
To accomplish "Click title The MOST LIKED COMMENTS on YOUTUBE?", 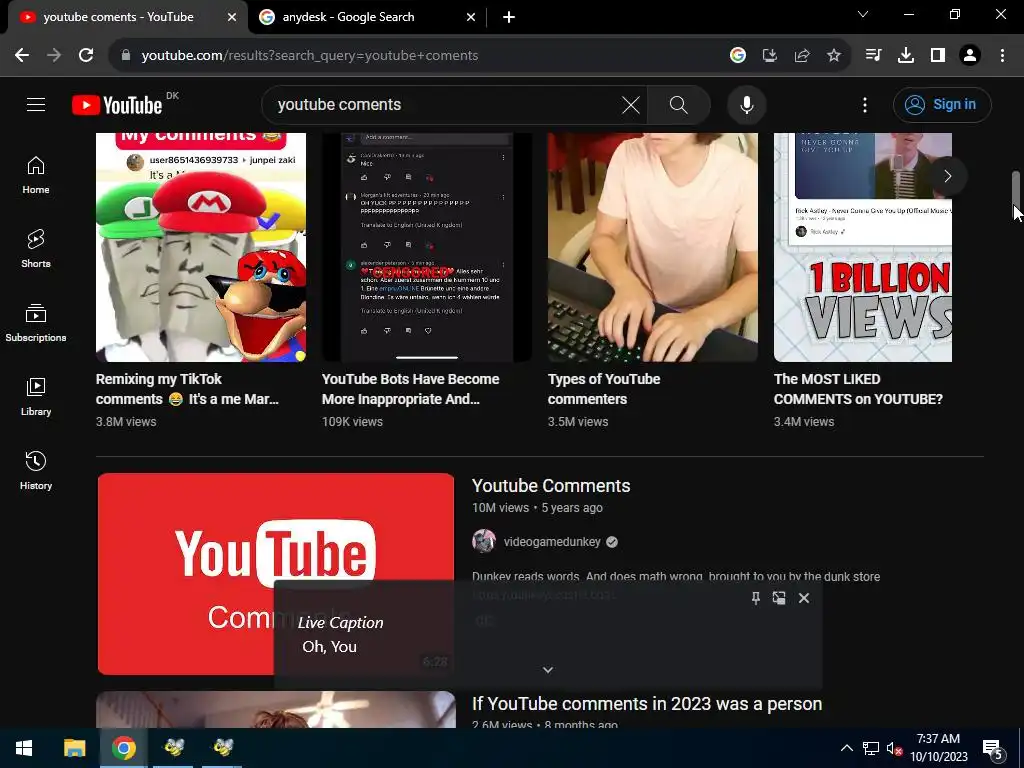I will (x=858, y=389).
